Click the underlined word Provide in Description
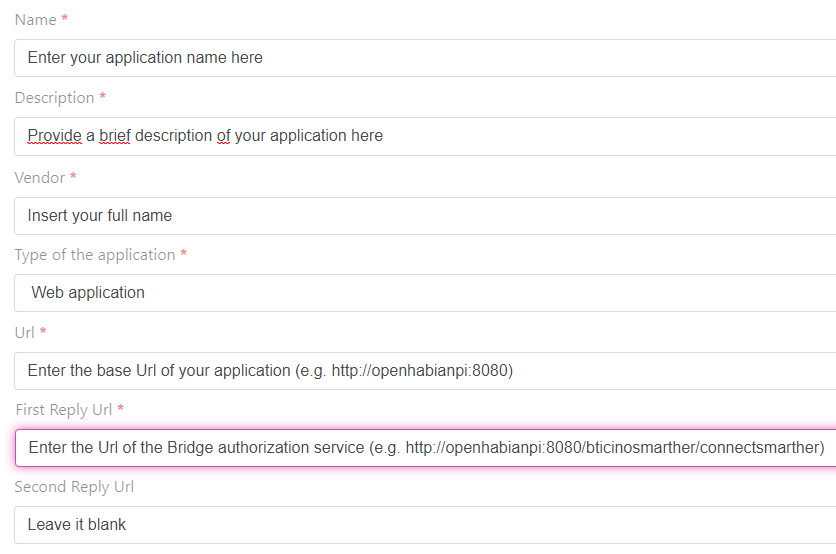836x554 pixels. pyautogui.click(x=54, y=136)
